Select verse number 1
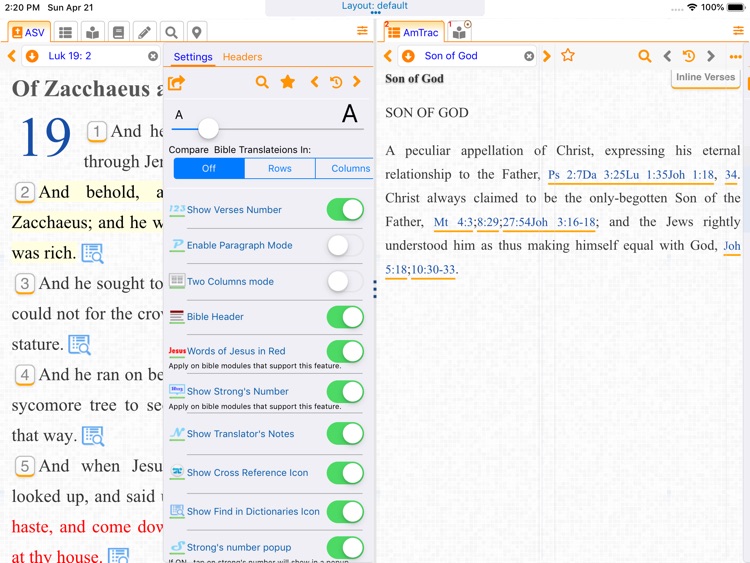This screenshot has height=563, width=750. coord(97,132)
